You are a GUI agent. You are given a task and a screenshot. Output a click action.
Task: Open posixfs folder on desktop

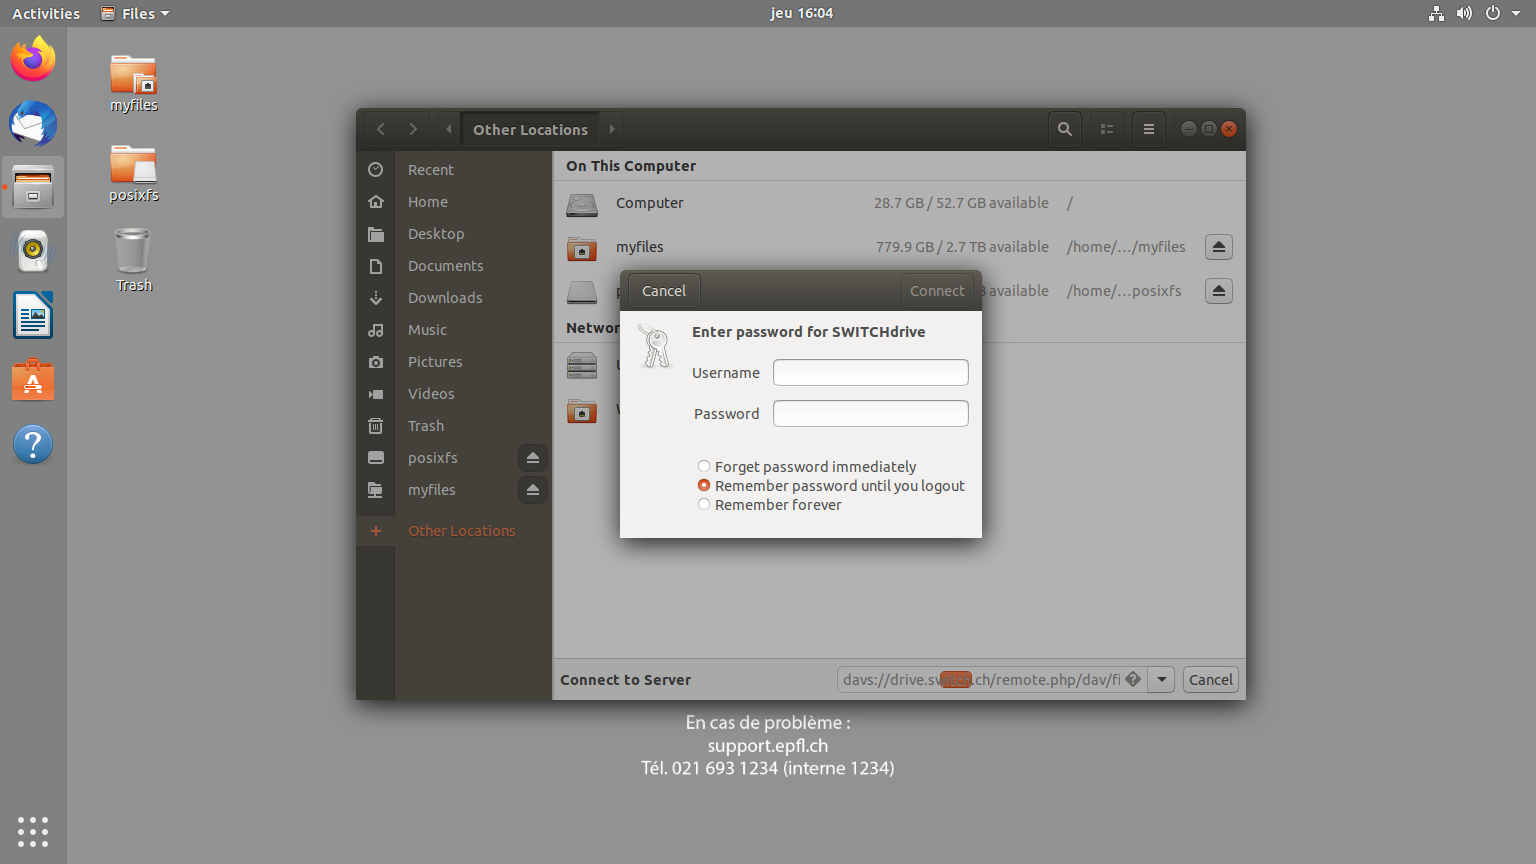pyautogui.click(x=134, y=173)
